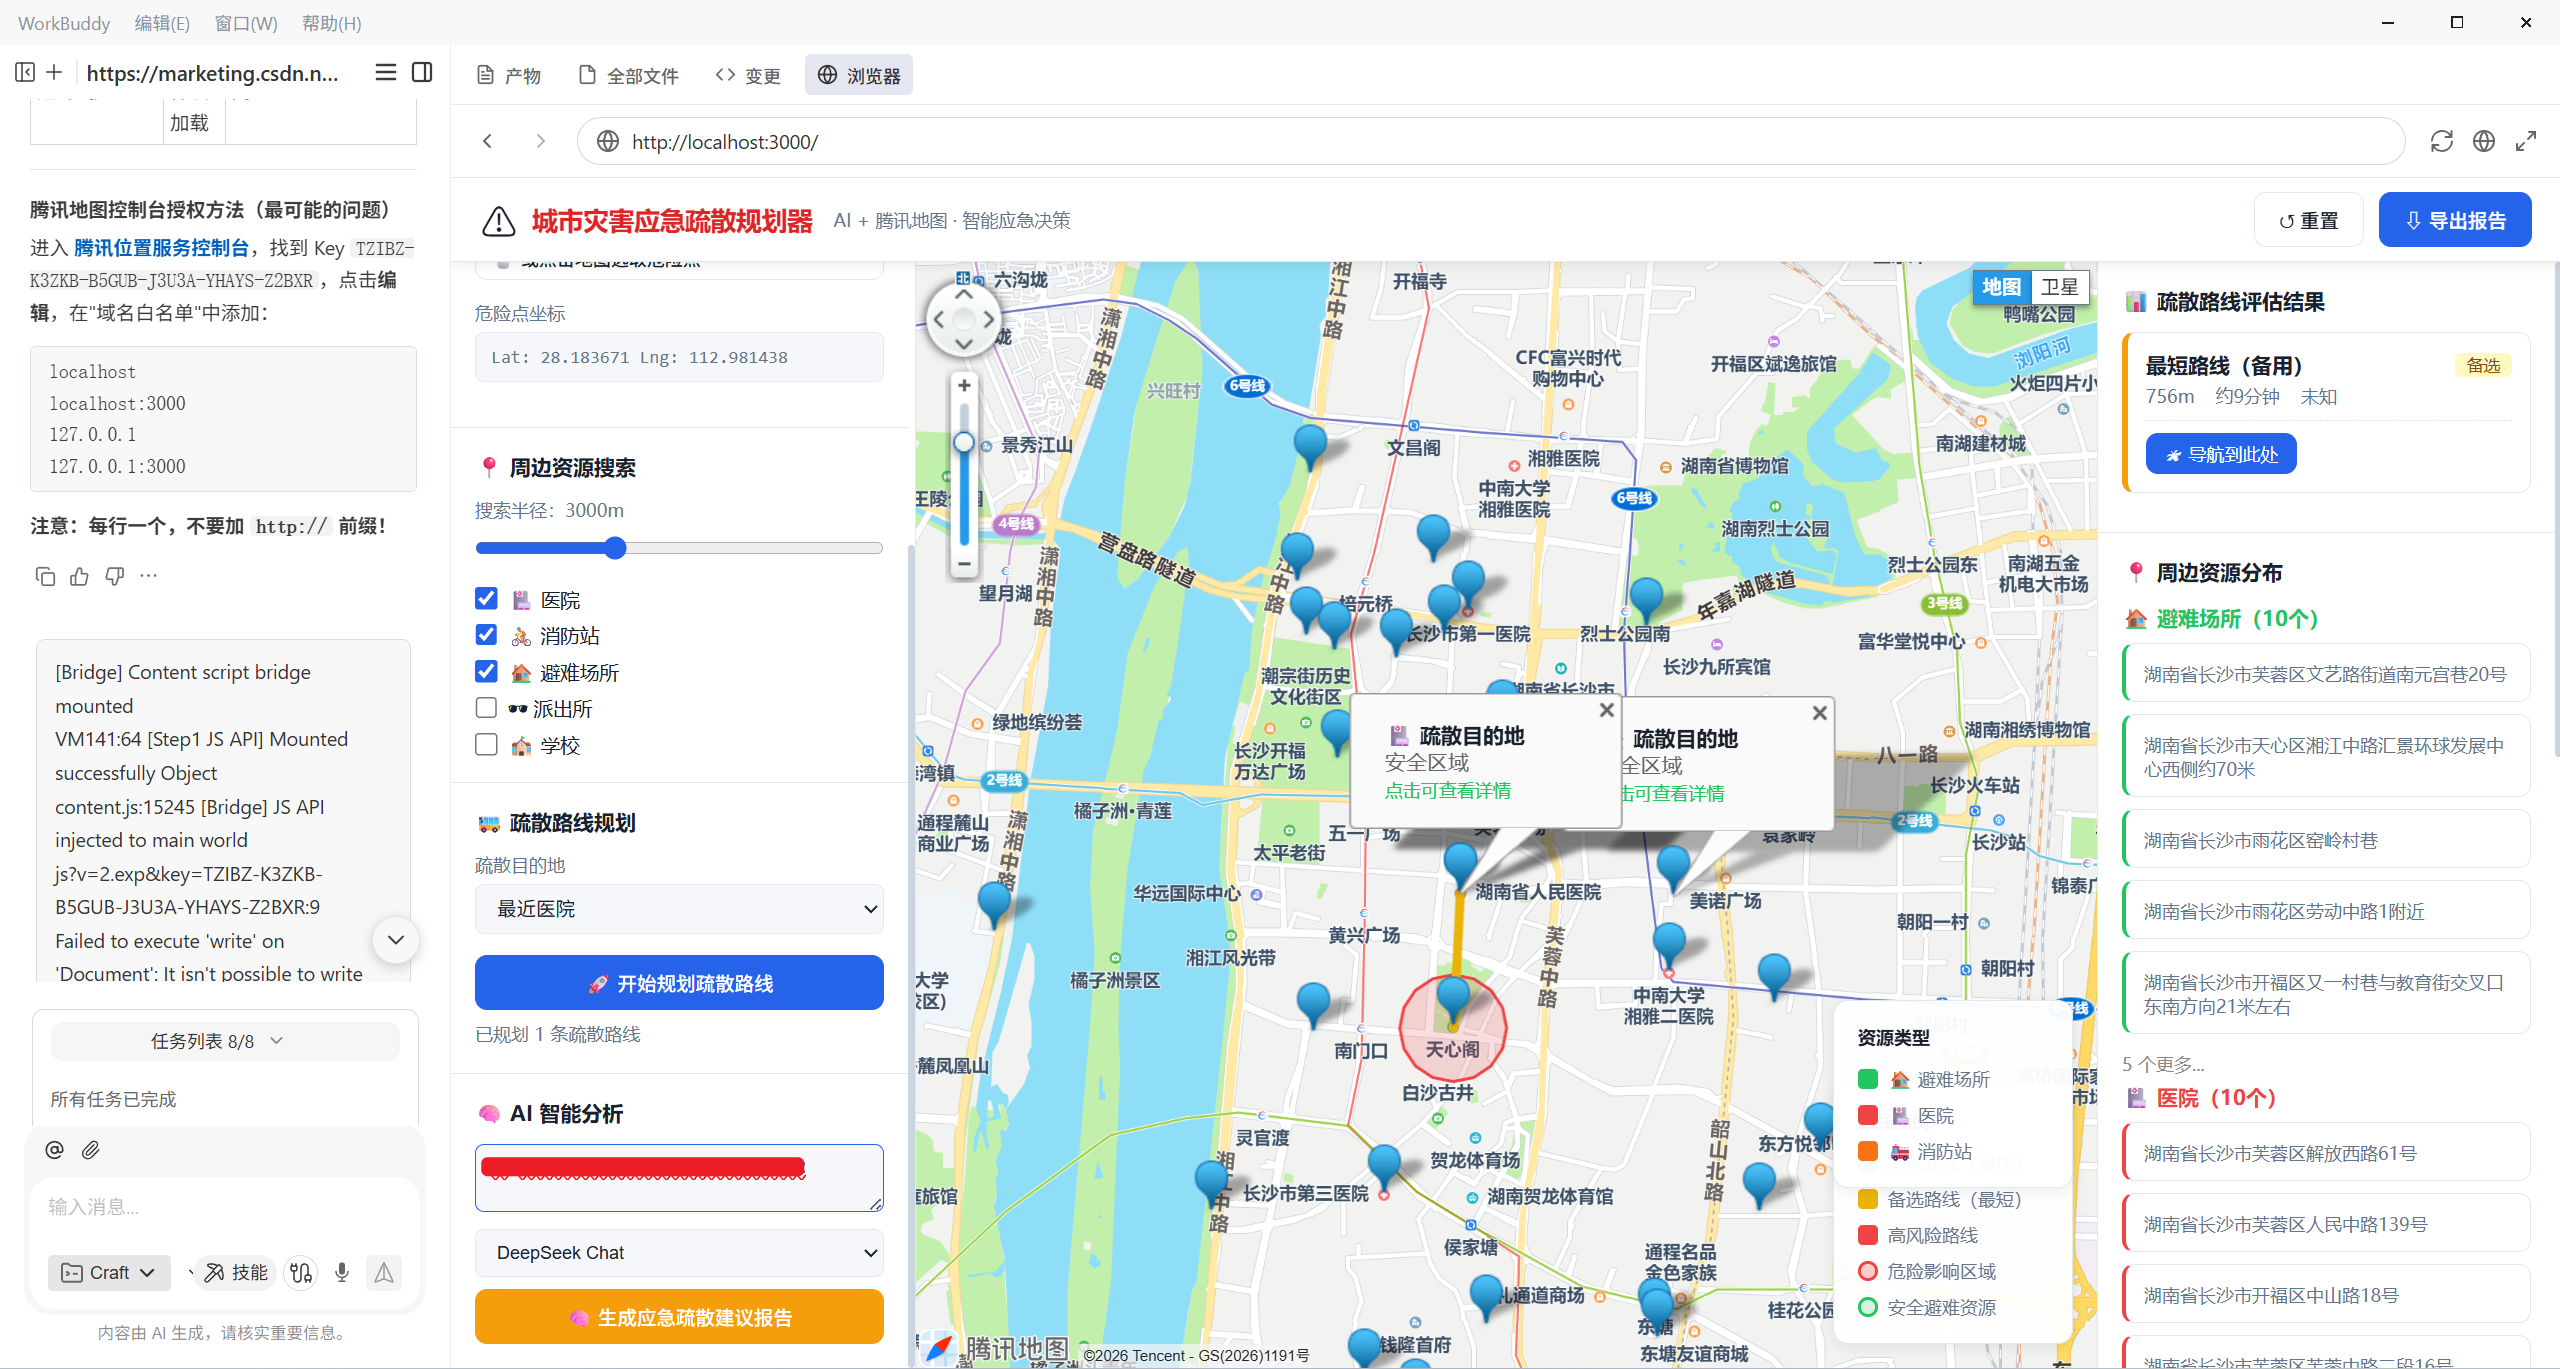Open the DeepSeek Chat model dropdown
This screenshot has width=2560, height=1369.
[679, 1253]
